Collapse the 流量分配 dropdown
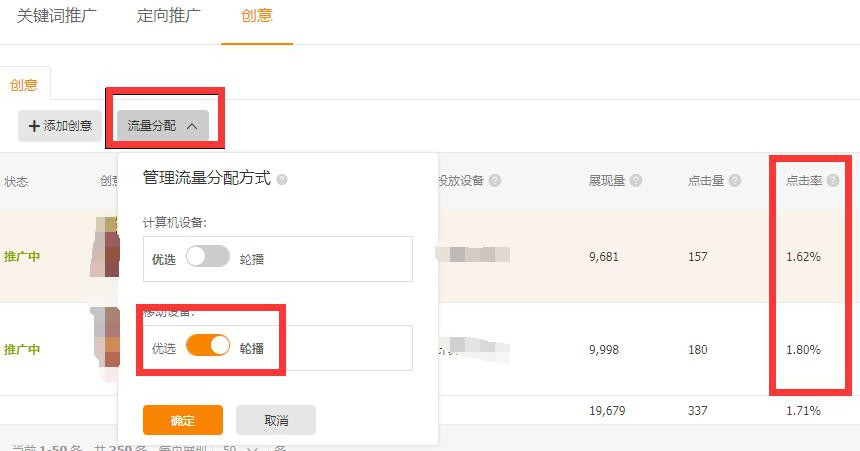This screenshot has height=451, width=860. click(163, 126)
